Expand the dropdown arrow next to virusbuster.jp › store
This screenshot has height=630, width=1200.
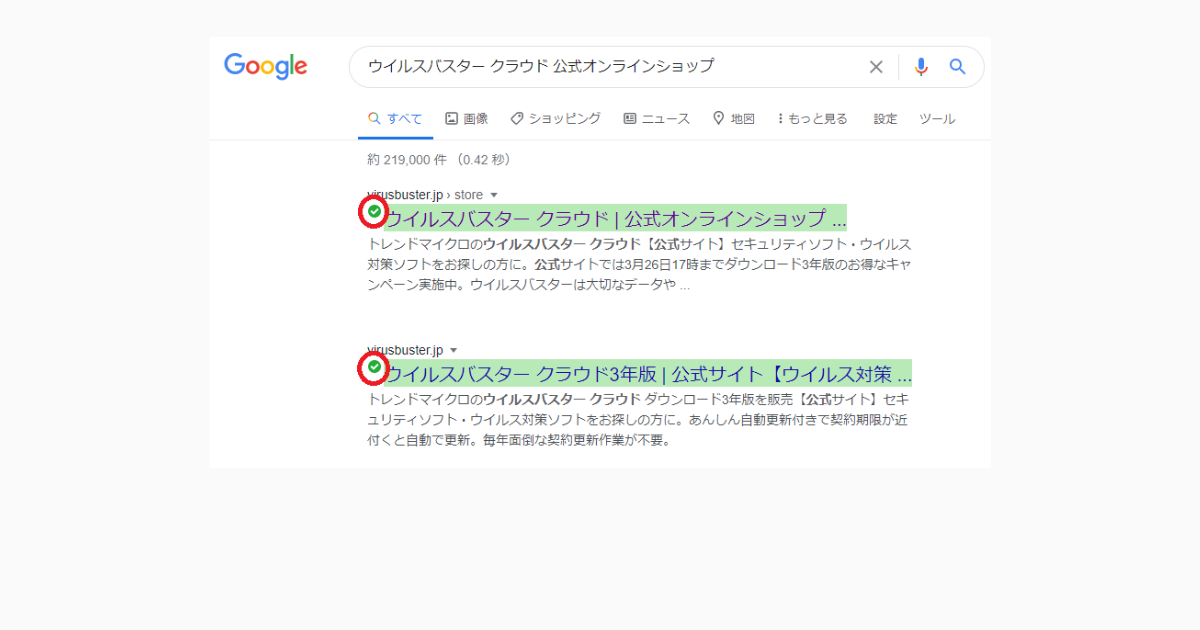pyautogui.click(x=494, y=195)
